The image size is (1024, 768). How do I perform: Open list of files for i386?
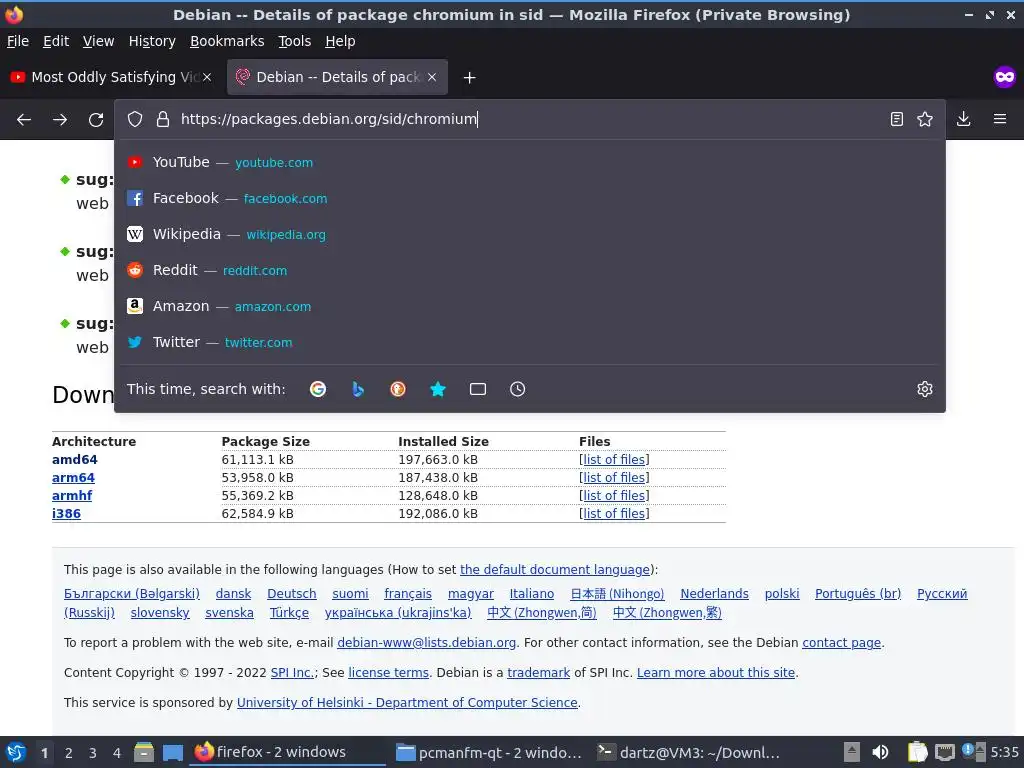coord(614,514)
